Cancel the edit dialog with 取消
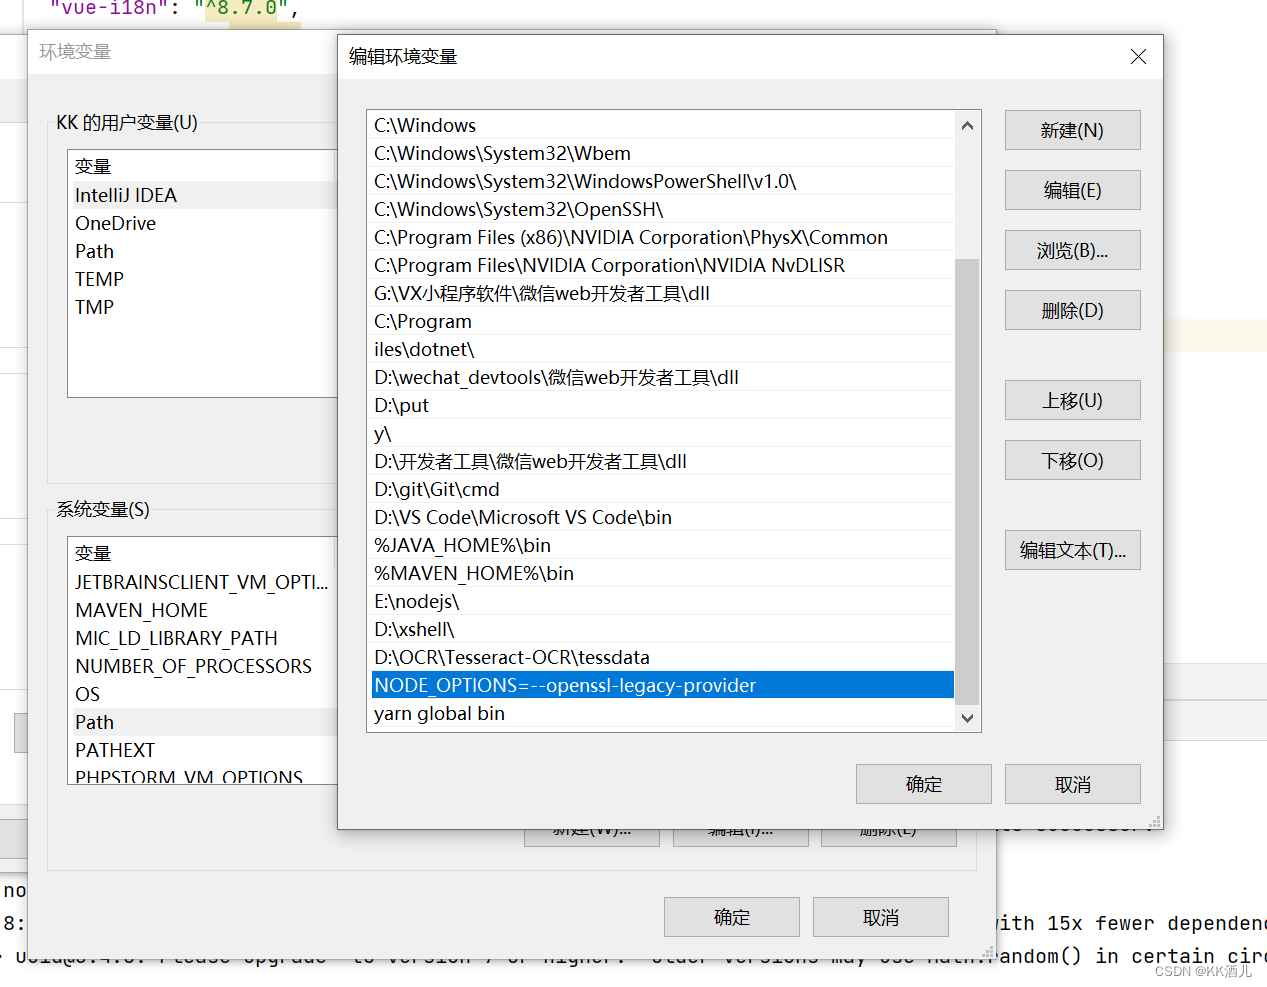This screenshot has width=1267, height=987. (1071, 784)
